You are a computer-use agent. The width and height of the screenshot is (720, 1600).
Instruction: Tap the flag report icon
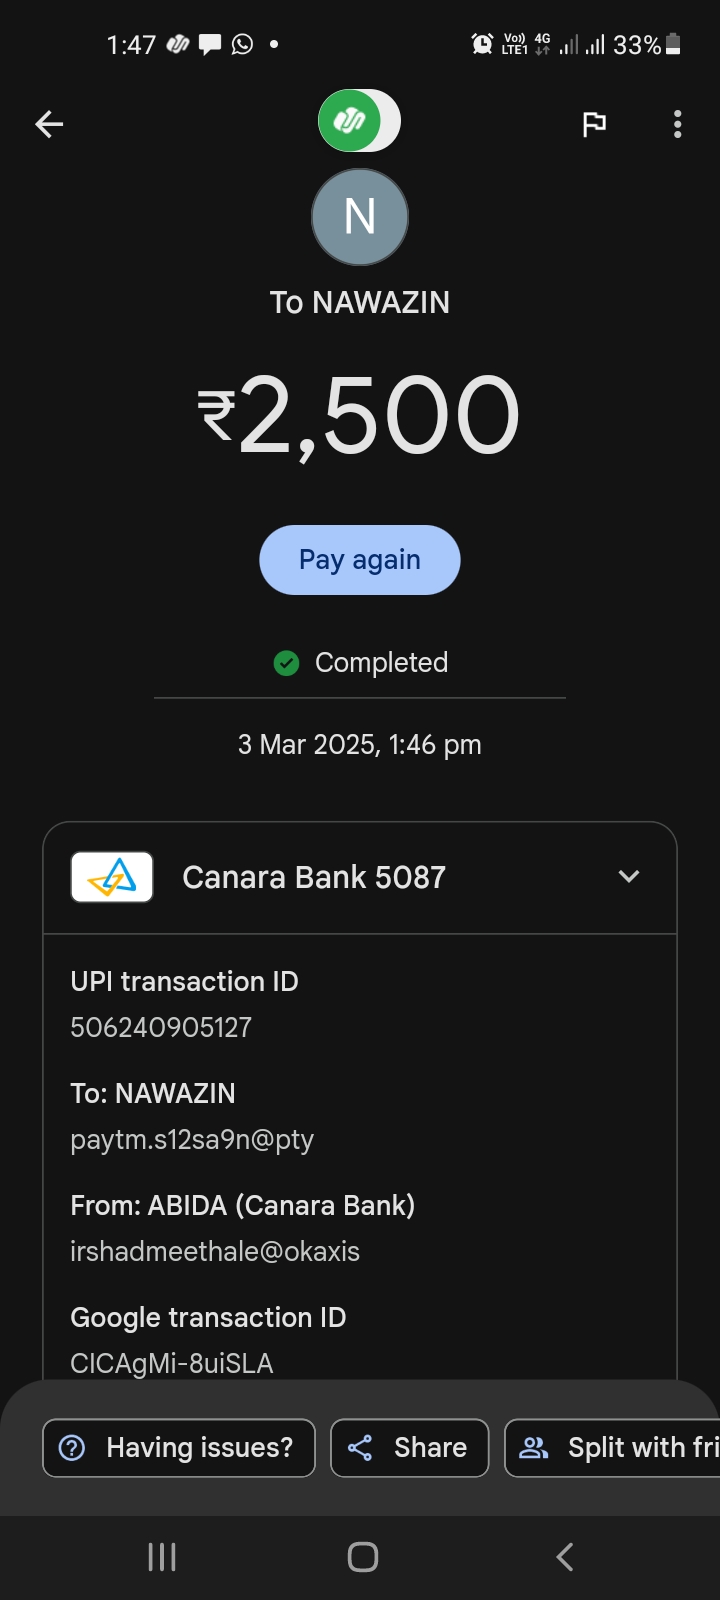click(594, 124)
